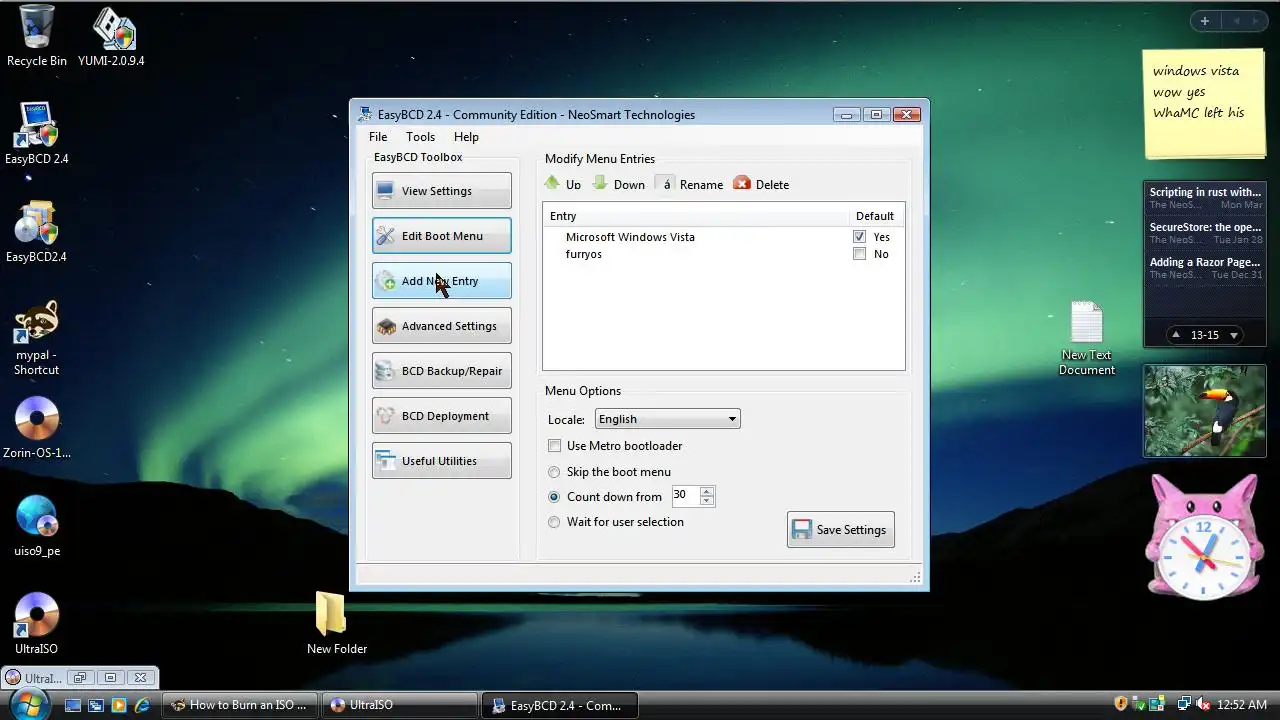
Task: Open Useful Utilities
Action: point(441,461)
